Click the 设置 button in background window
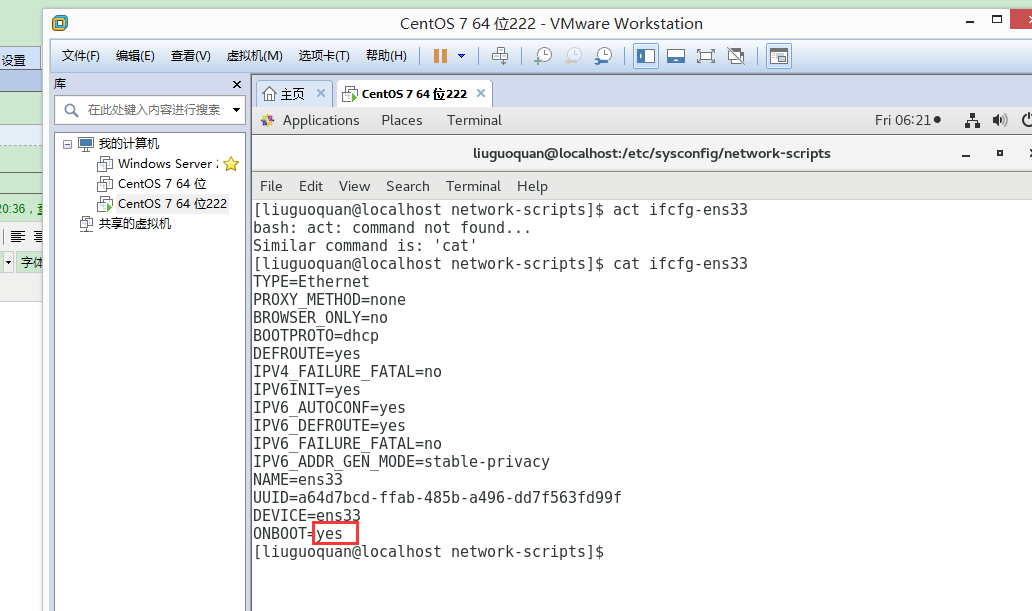The width and height of the screenshot is (1032, 611). tap(13, 61)
